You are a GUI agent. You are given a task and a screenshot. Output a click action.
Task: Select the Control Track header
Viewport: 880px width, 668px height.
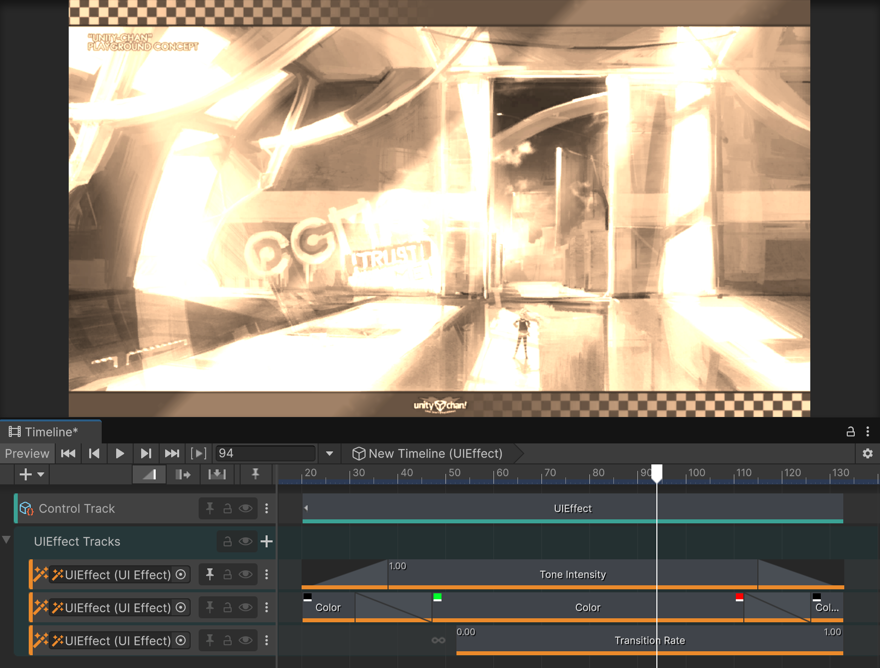click(x=144, y=509)
